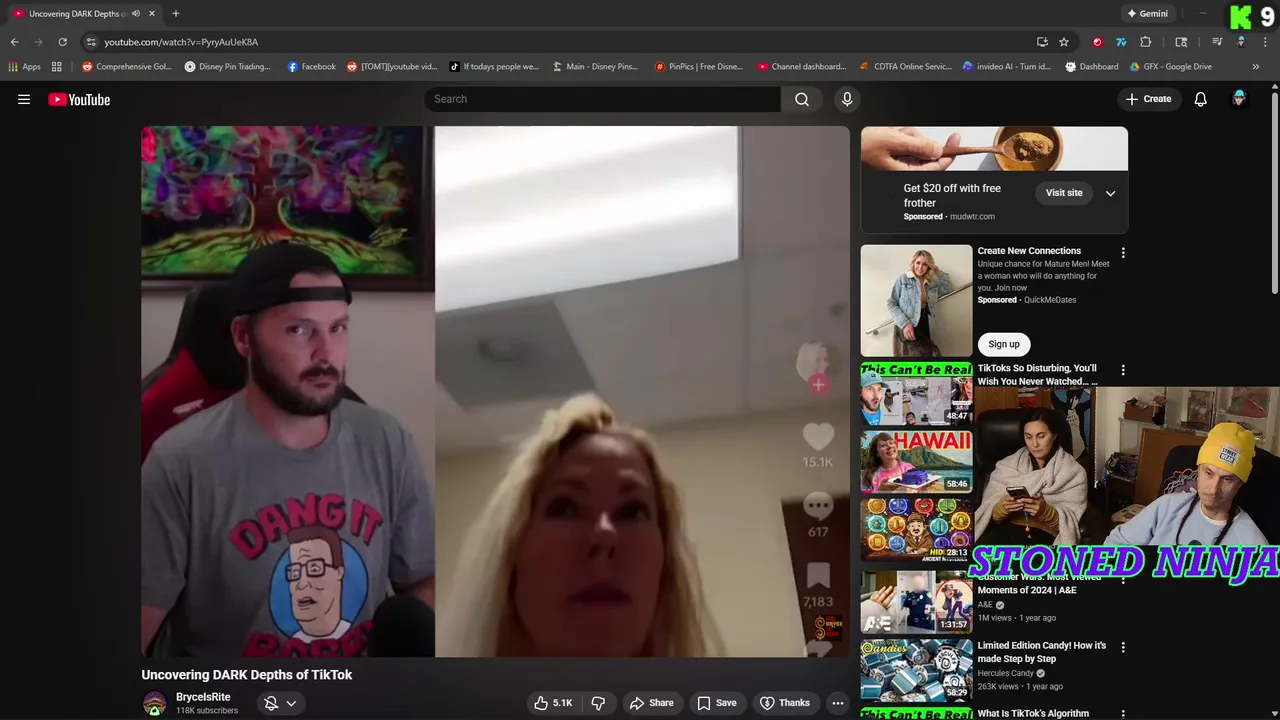Open the media controls toolbar icon
The image size is (1280, 720).
(1217, 42)
